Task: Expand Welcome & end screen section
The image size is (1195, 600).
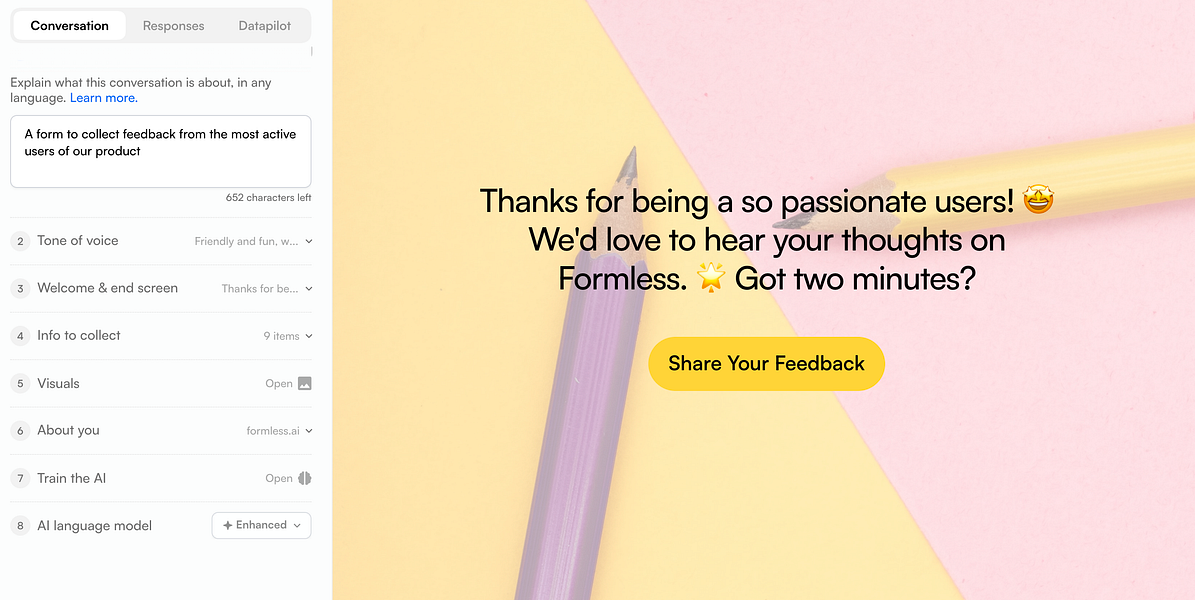Action: pyautogui.click(x=308, y=289)
